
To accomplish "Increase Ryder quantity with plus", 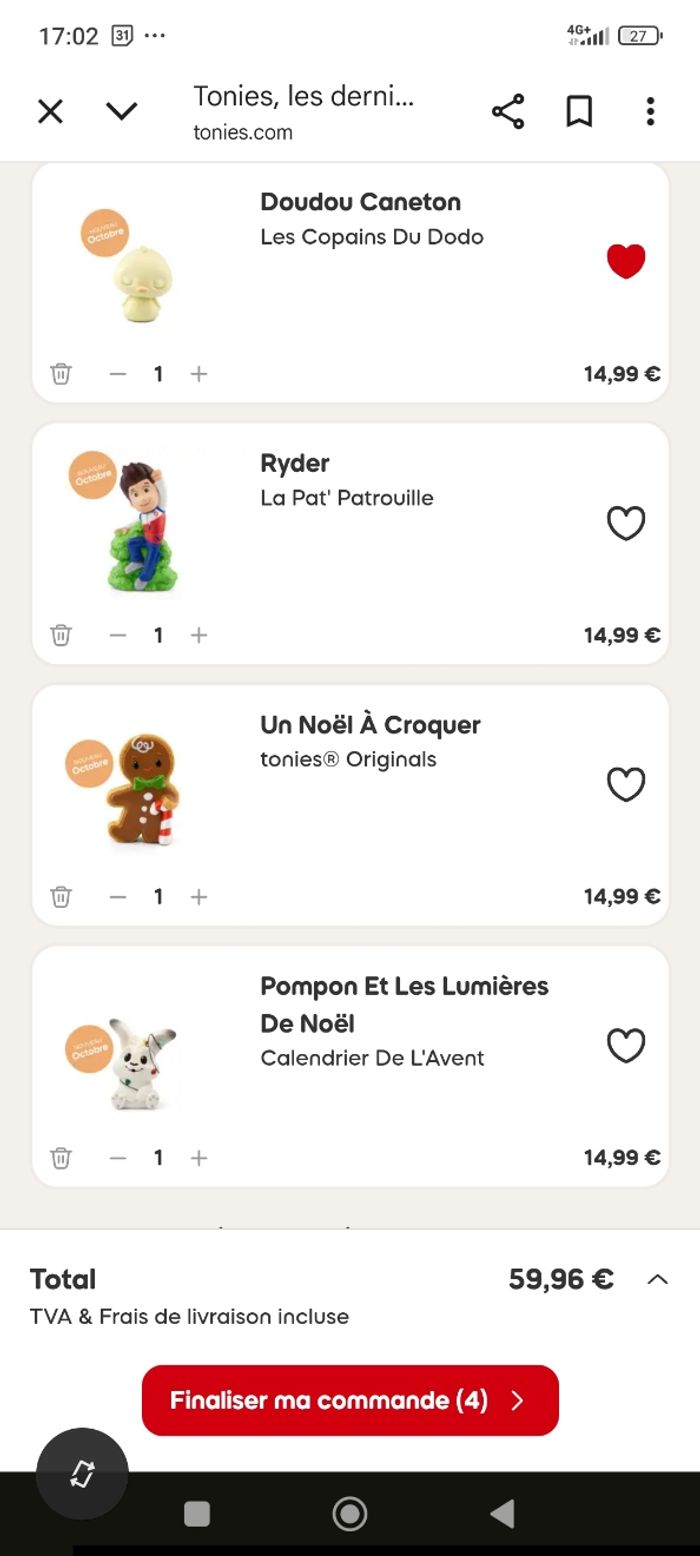I will (x=199, y=635).
